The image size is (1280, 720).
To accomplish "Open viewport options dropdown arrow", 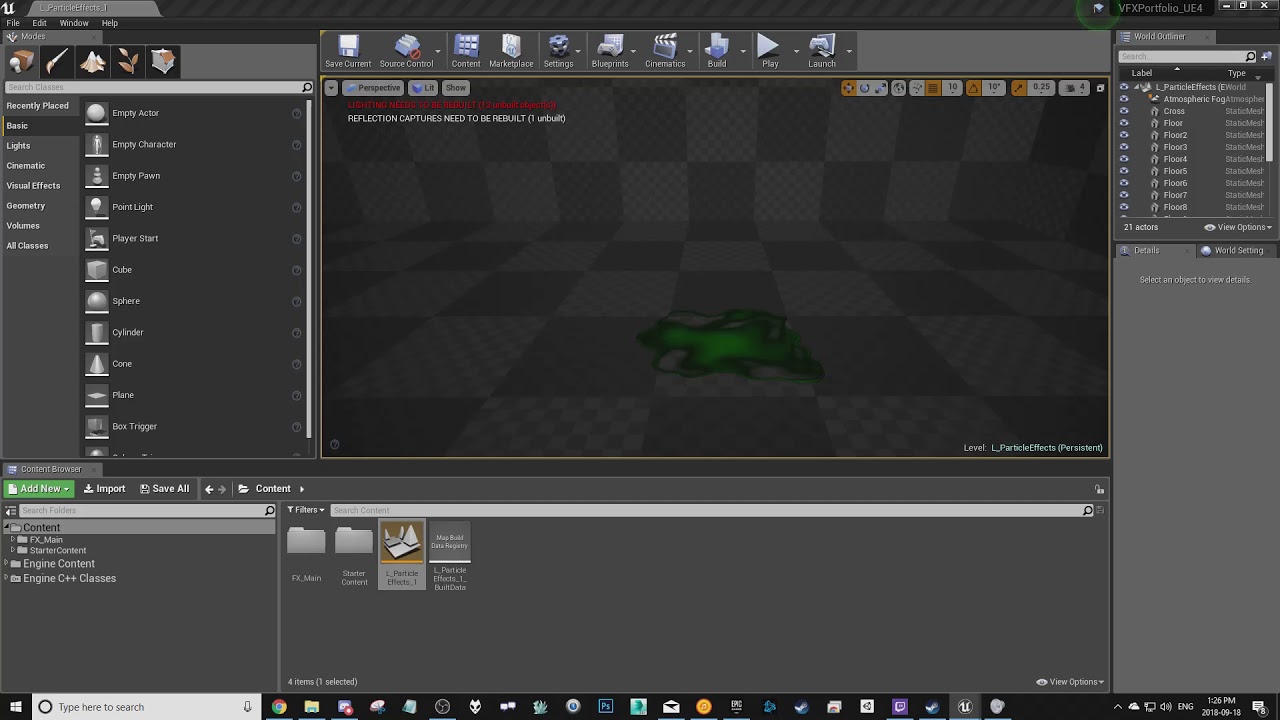I will (x=331, y=88).
